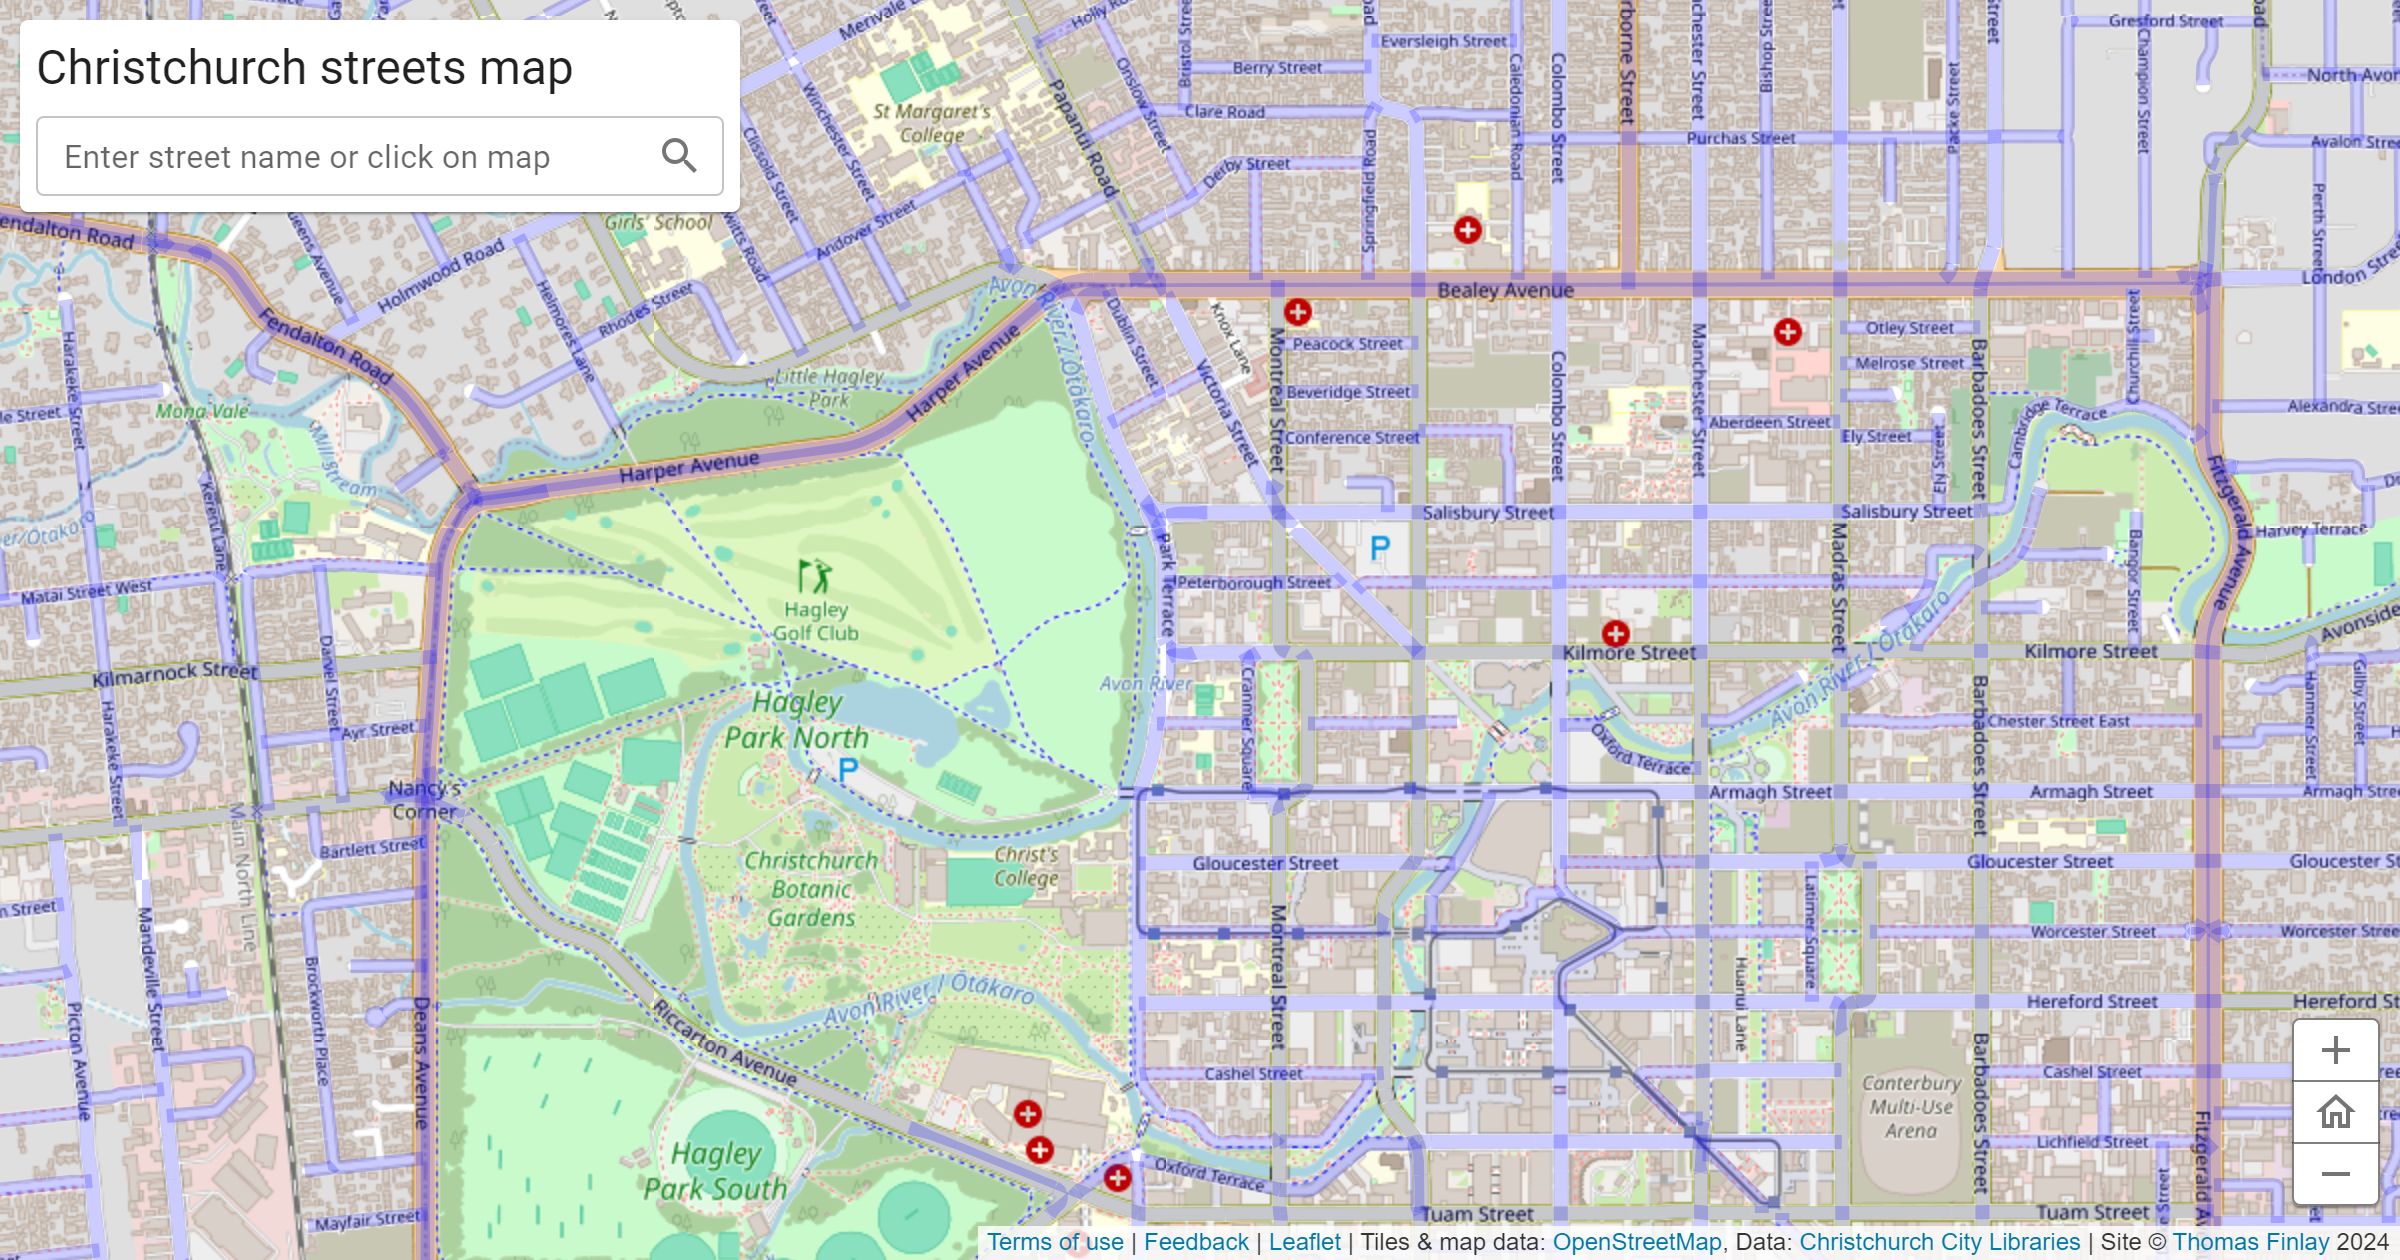2400x1260 pixels.
Task: Click the Holmwood Road label
Action: (441, 277)
